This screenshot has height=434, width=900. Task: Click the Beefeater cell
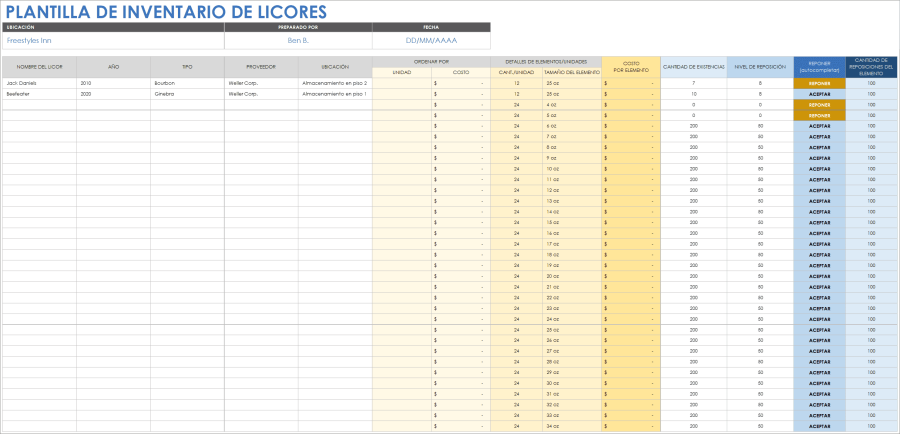click(x=40, y=94)
